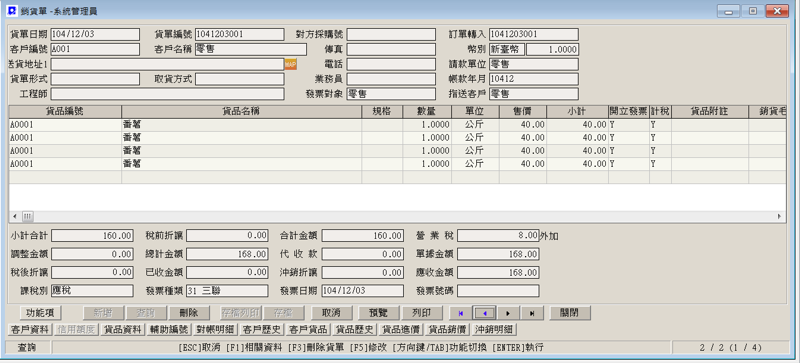Click the 發票種類 field showing 31 三聯

227,291
